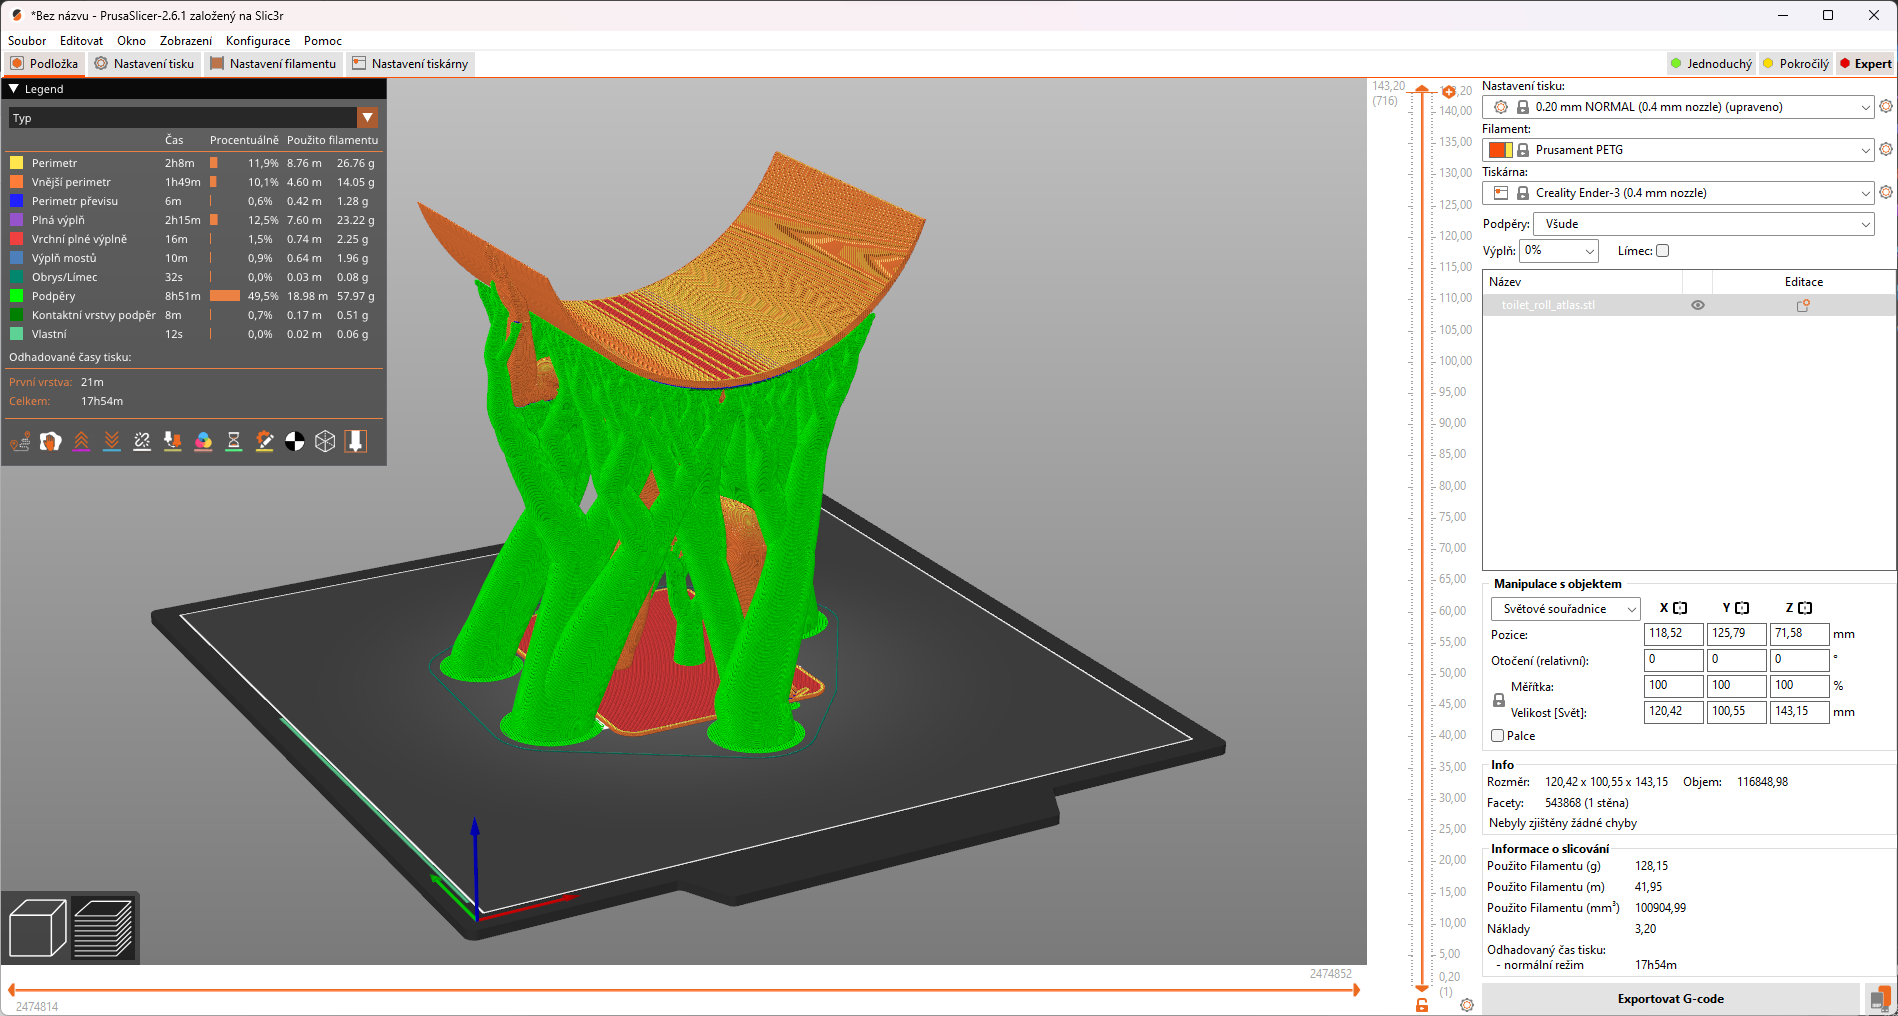Toggle vertical slider lock icon
Image resolution: width=1898 pixels, height=1016 pixels.
pos(1422,1005)
